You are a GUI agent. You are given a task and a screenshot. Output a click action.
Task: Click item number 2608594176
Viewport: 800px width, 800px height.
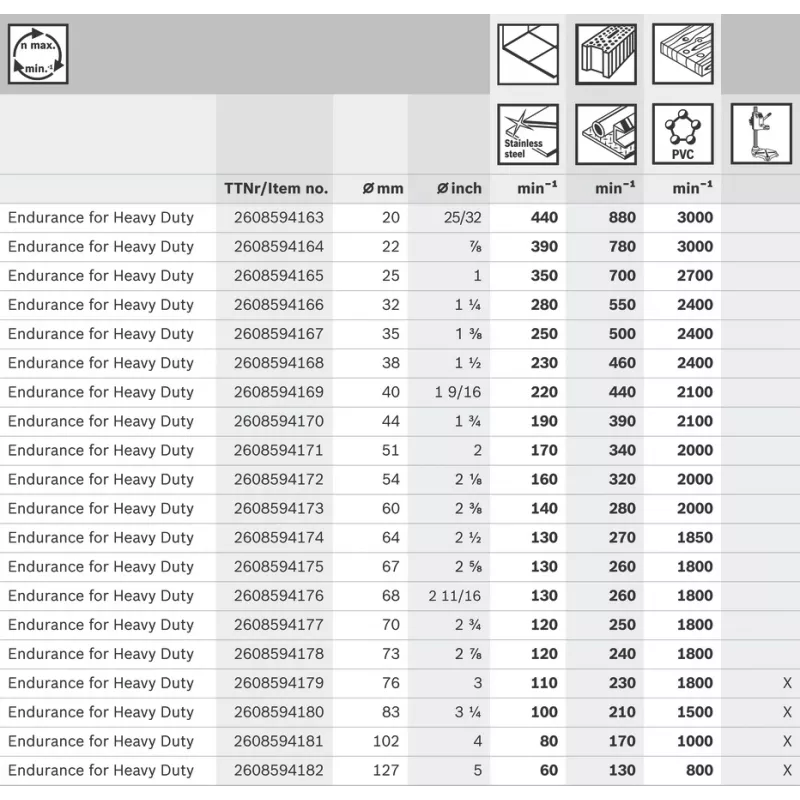point(279,595)
